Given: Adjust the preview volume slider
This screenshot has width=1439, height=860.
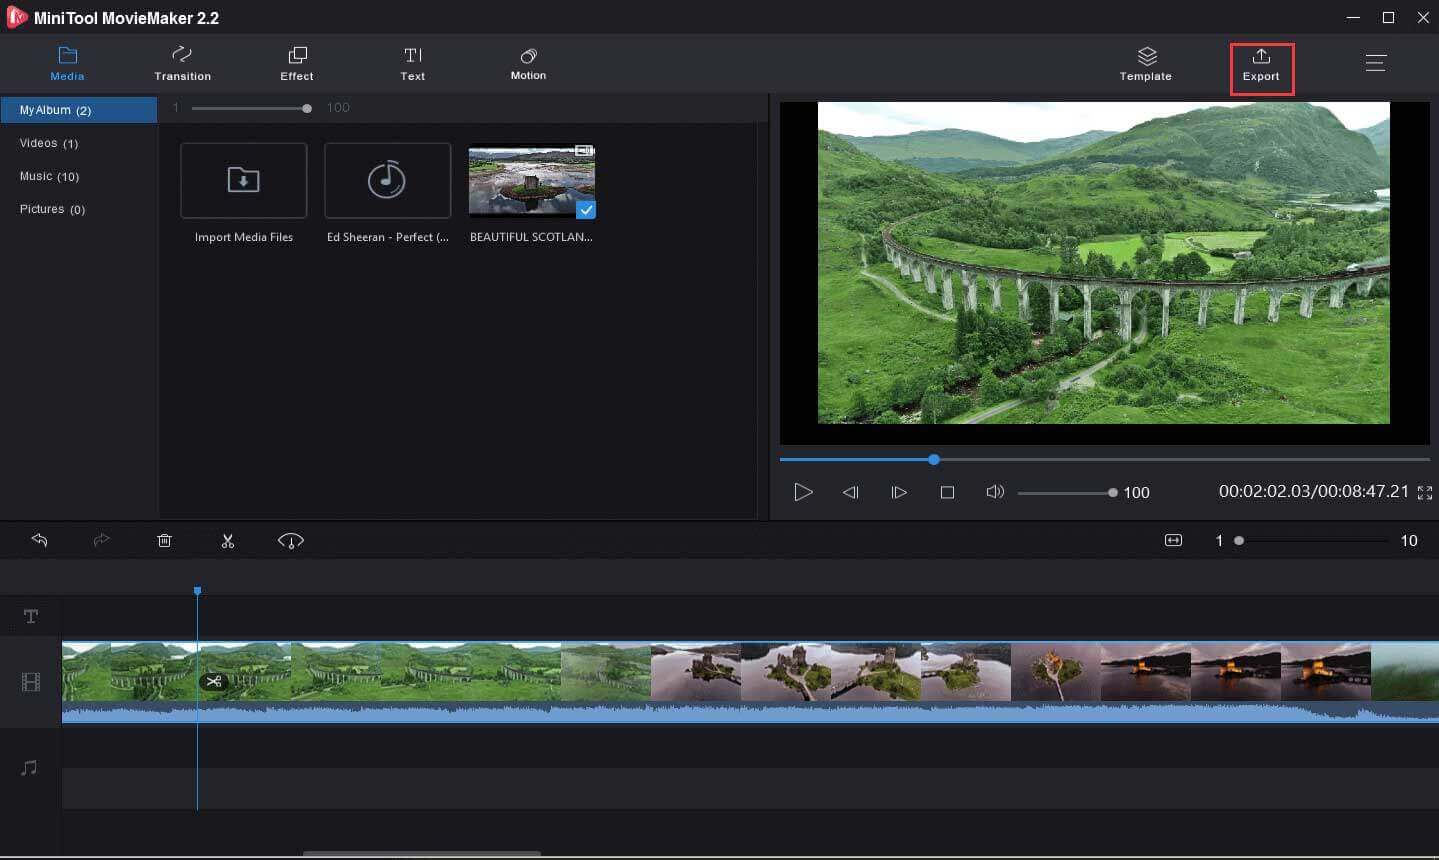Looking at the screenshot, I should coord(1066,492).
